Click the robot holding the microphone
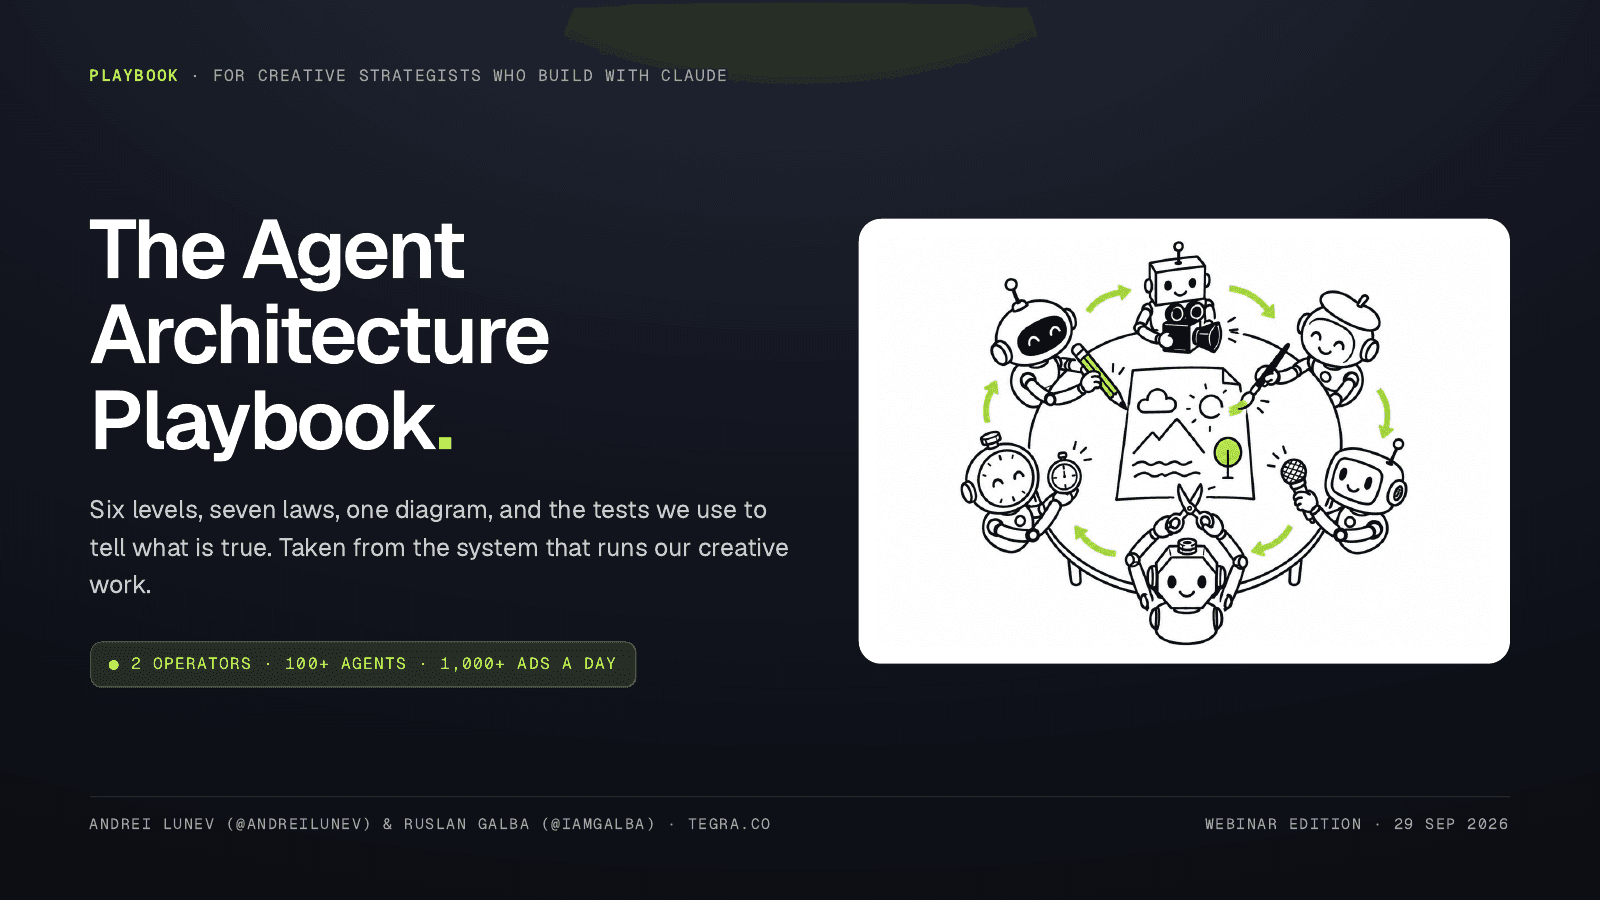Viewport: 1600px width, 900px height. click(x=1350, y=495)
